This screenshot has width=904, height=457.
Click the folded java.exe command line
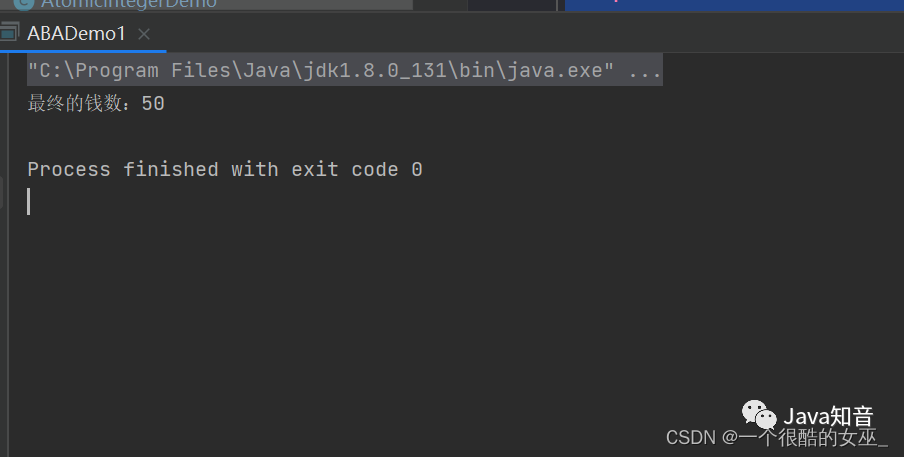pyautogui.click(x=345, y=70)
